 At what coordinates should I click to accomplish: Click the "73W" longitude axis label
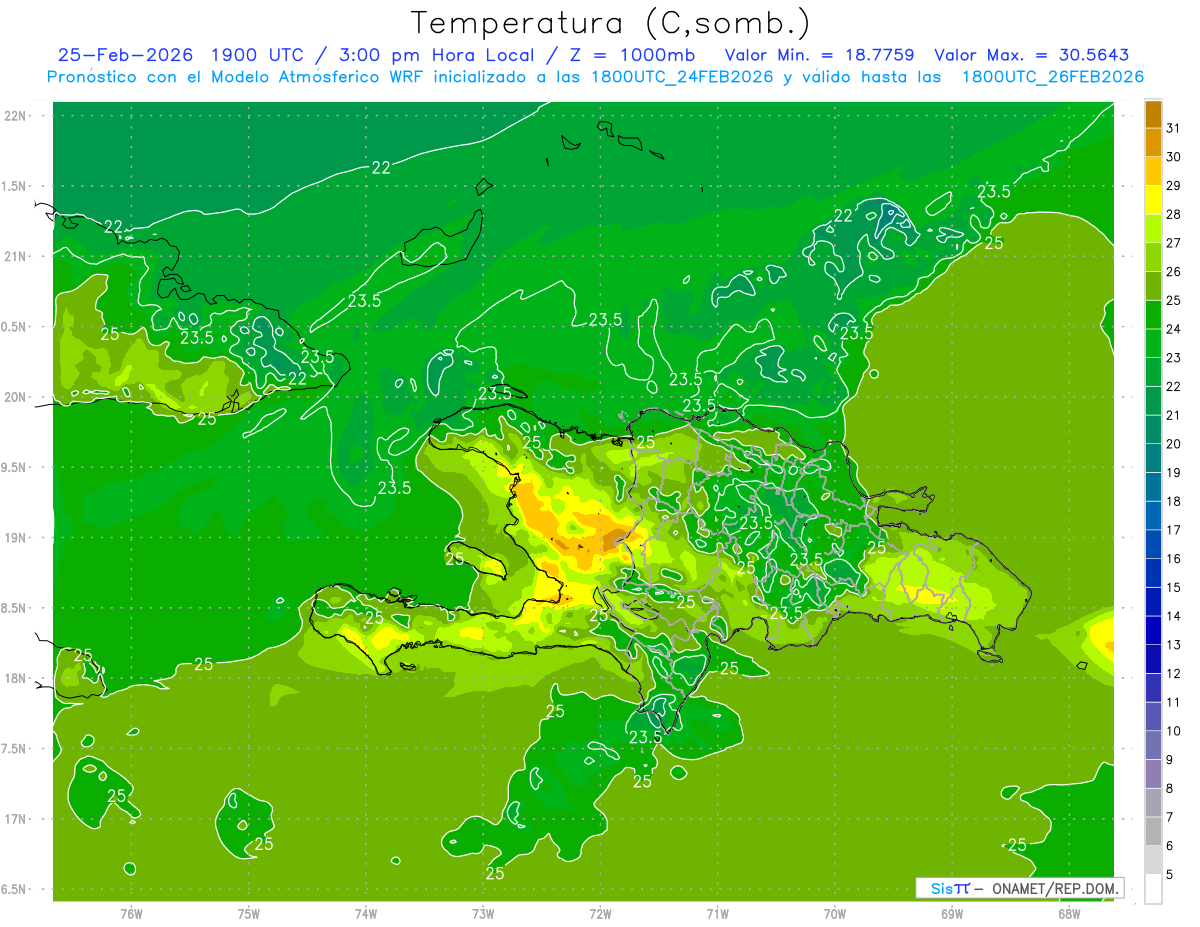[x=483, y=914]
